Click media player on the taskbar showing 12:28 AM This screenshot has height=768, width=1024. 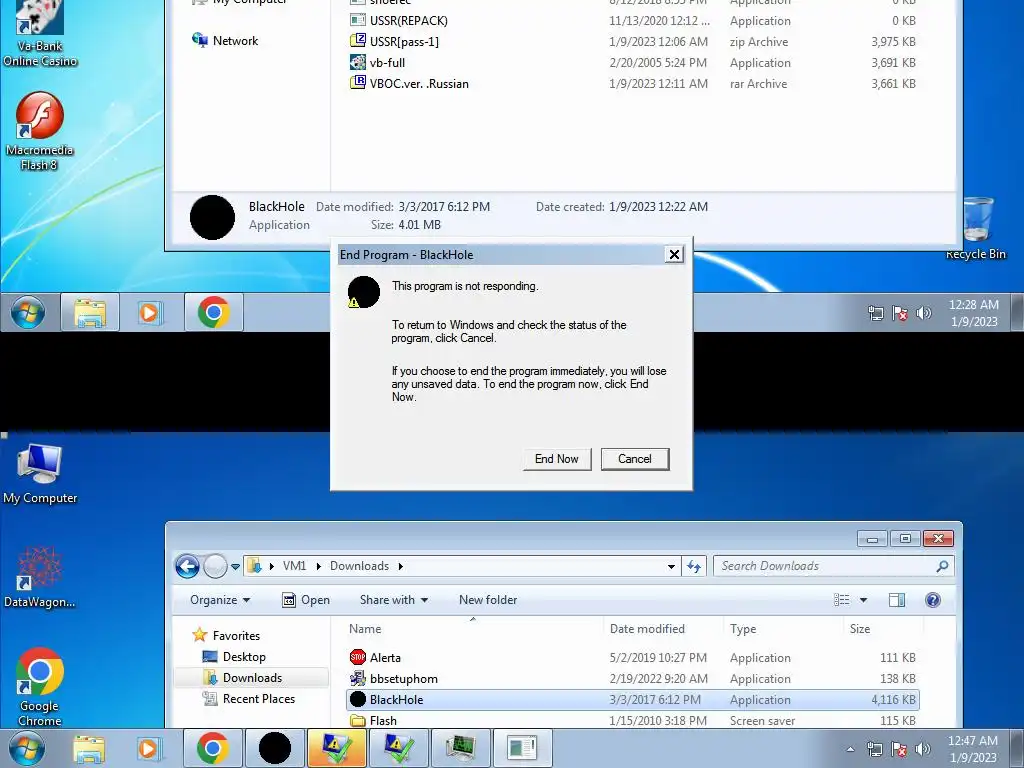(x=150, y=313)
